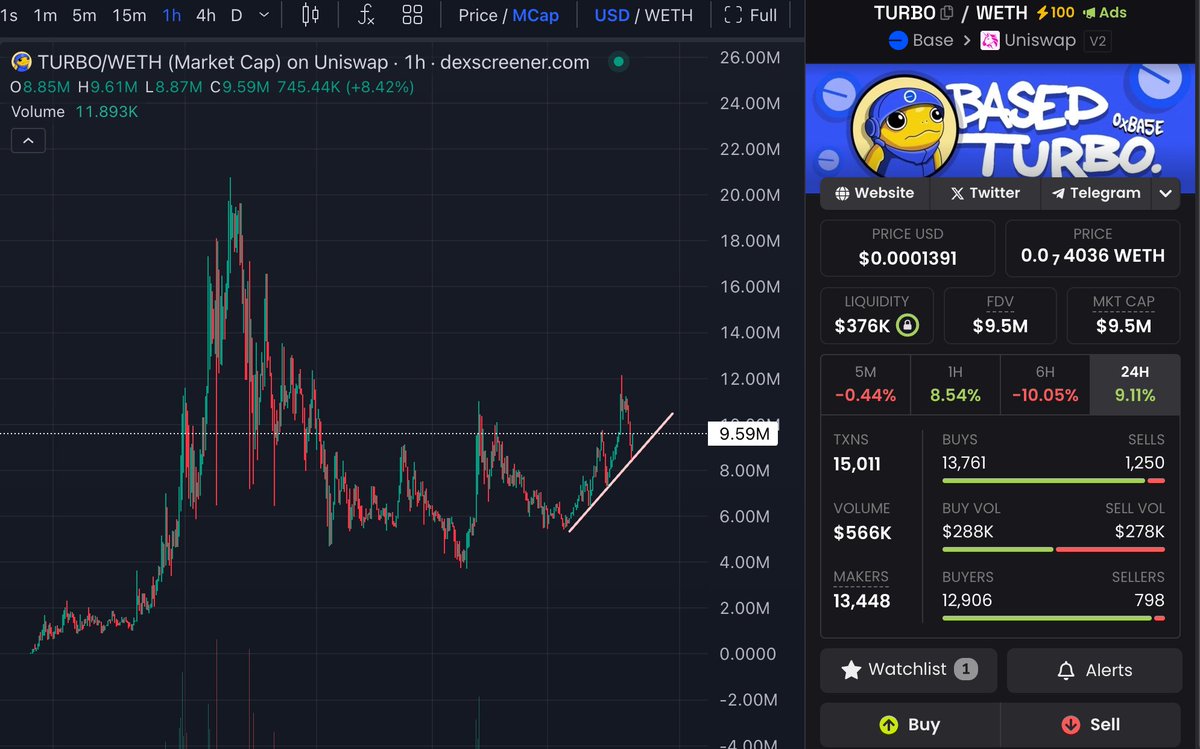
Task: Click the red Sell button
Action: [x=1090, y=725]
